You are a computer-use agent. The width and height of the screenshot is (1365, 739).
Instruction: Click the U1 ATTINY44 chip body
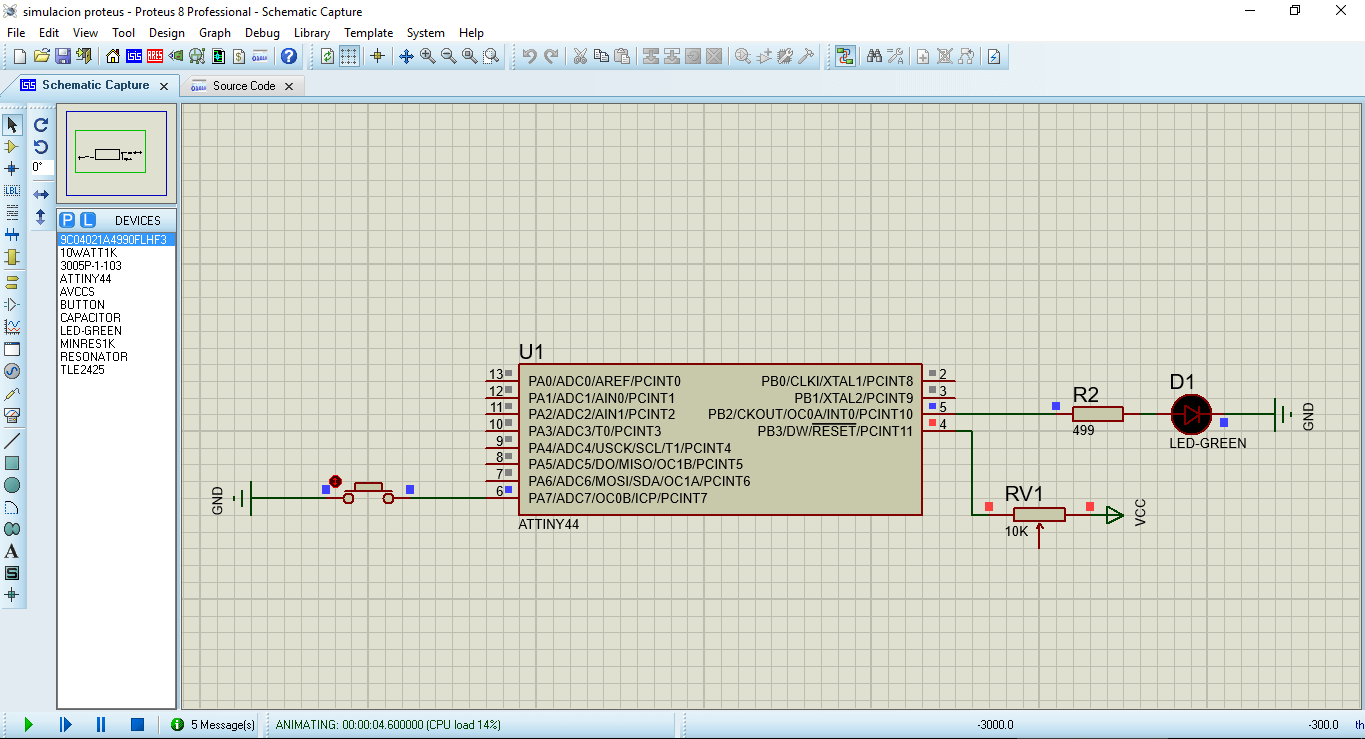click(x=720, y=439)
